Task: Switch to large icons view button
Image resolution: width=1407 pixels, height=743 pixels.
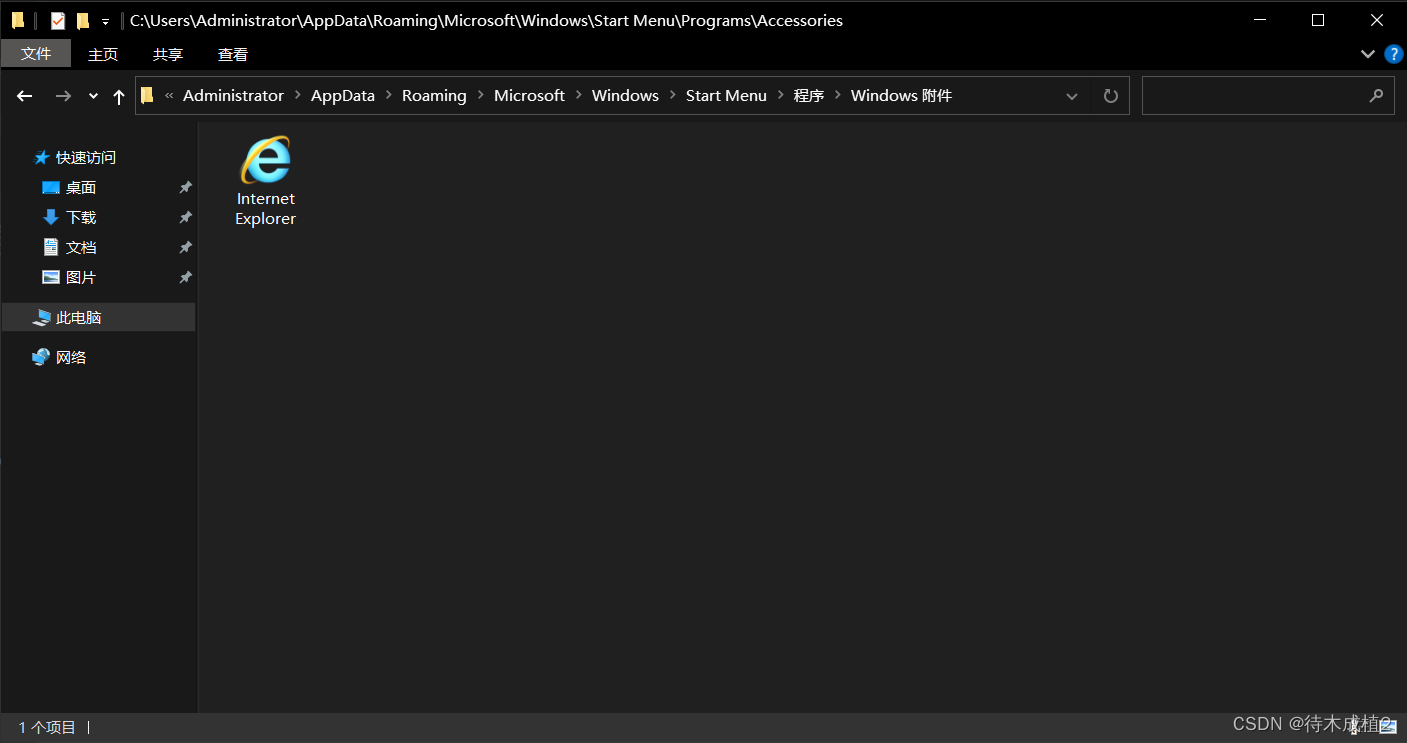Action: (x=1388, y=728)
